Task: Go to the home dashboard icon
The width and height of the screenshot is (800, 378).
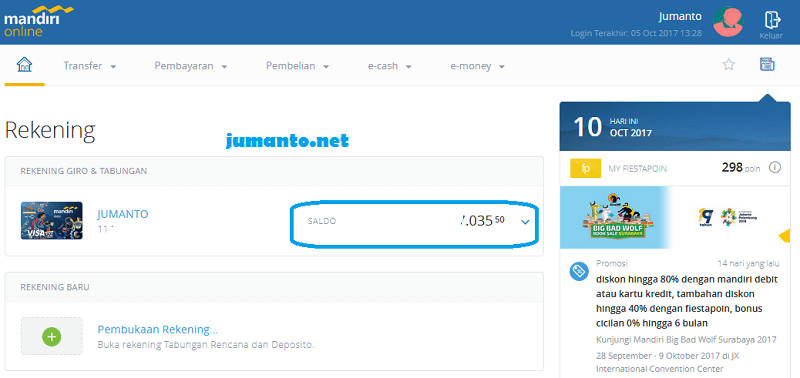Action: 24,65
